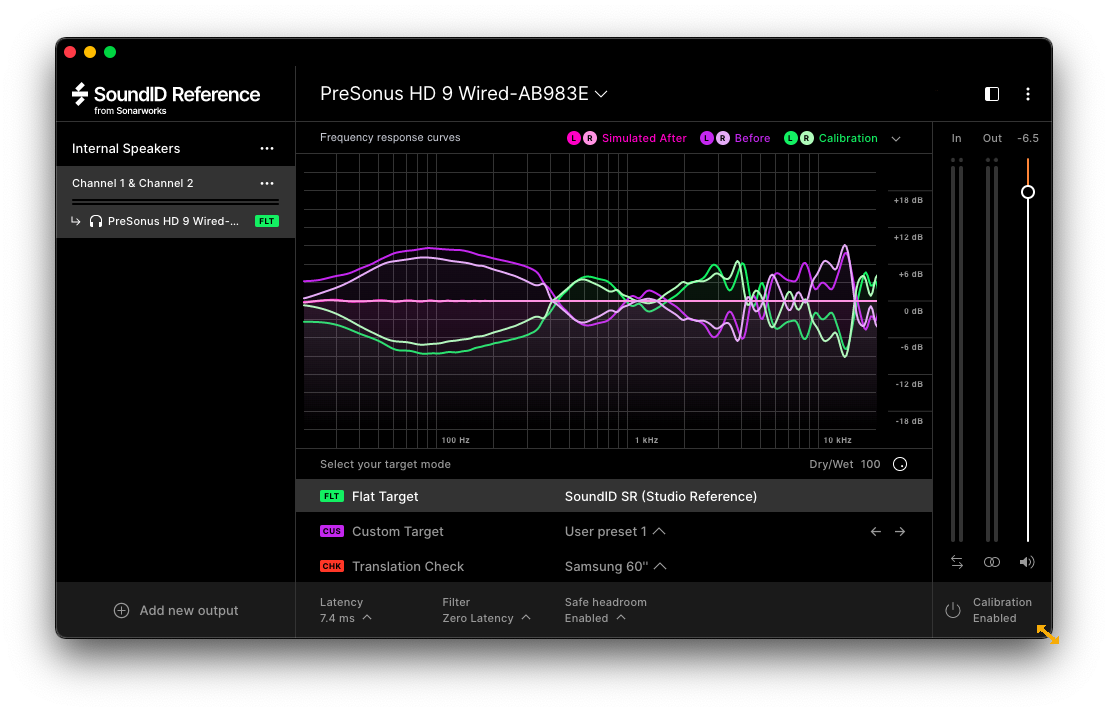Click the In level meter
Screen dimensions: 1108x712
coord(957,350)
